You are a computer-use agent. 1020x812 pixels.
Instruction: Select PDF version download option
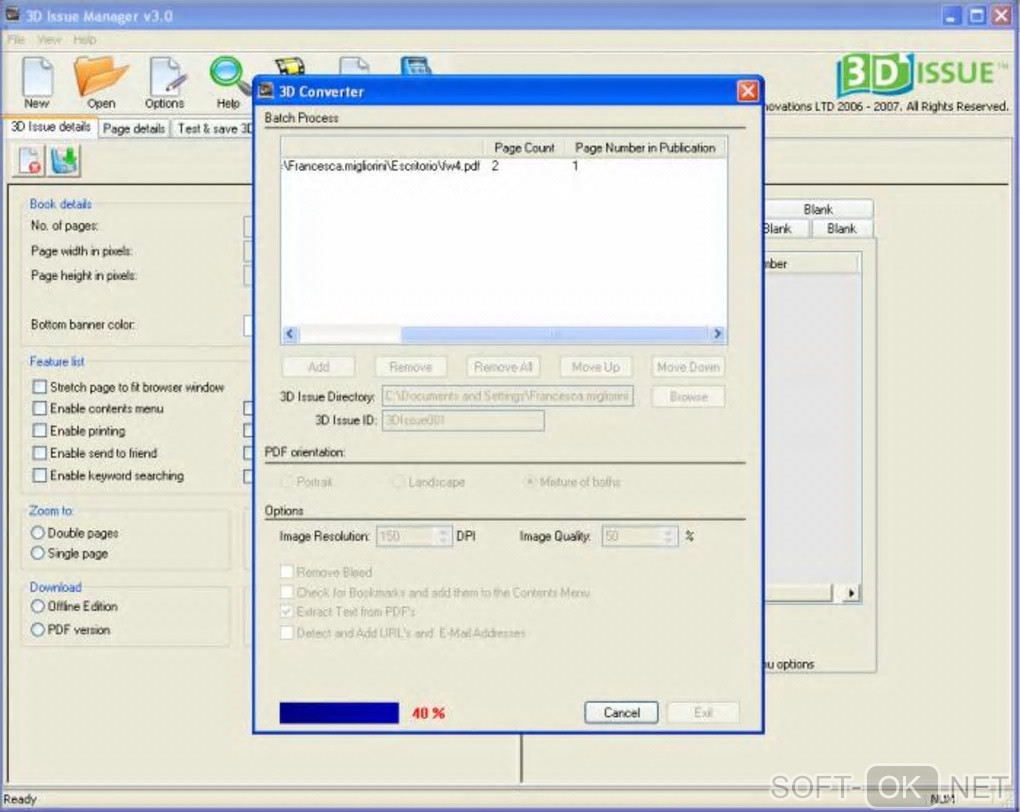[x=38, y=630]
